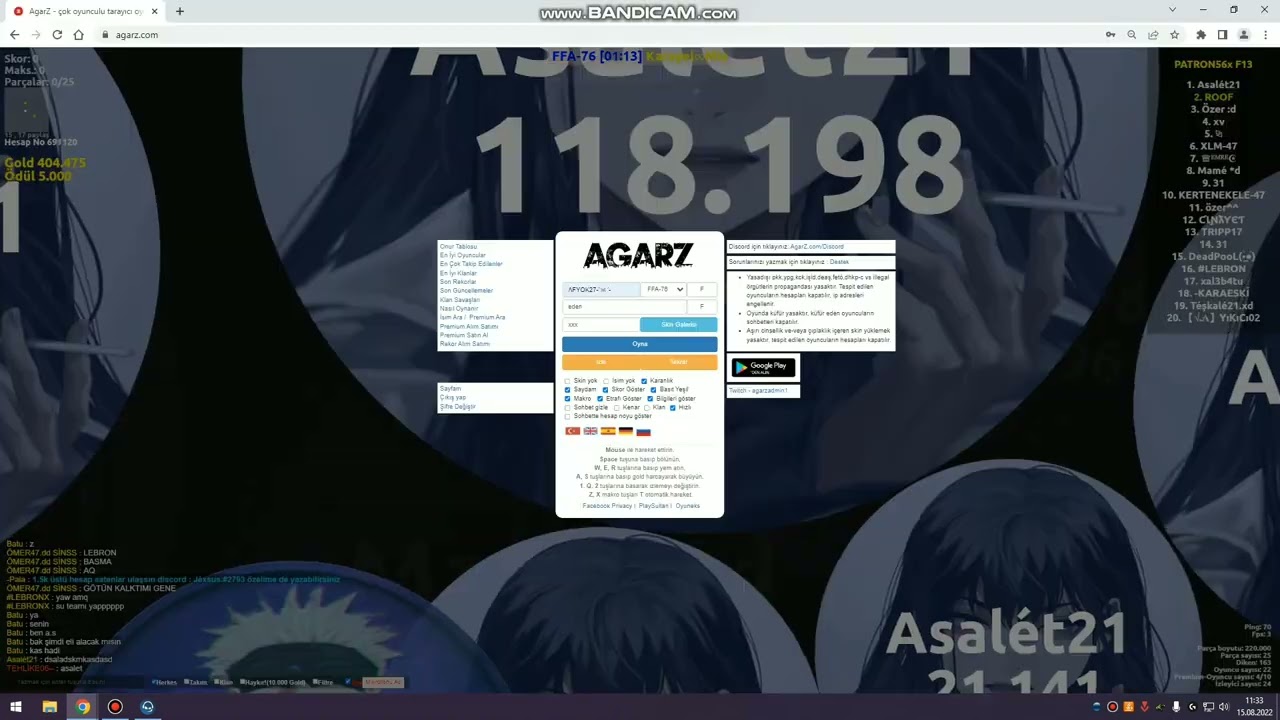Click the nickname field showing AFYOK27
This screenshot has height=720, width=1280.
pyautogui.click(x=601, y=290)
